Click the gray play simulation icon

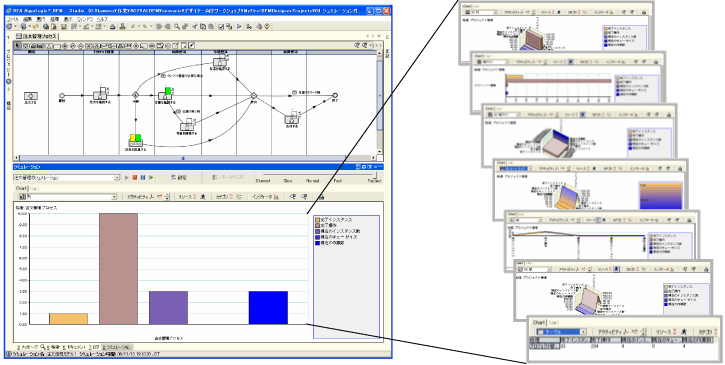127,178
